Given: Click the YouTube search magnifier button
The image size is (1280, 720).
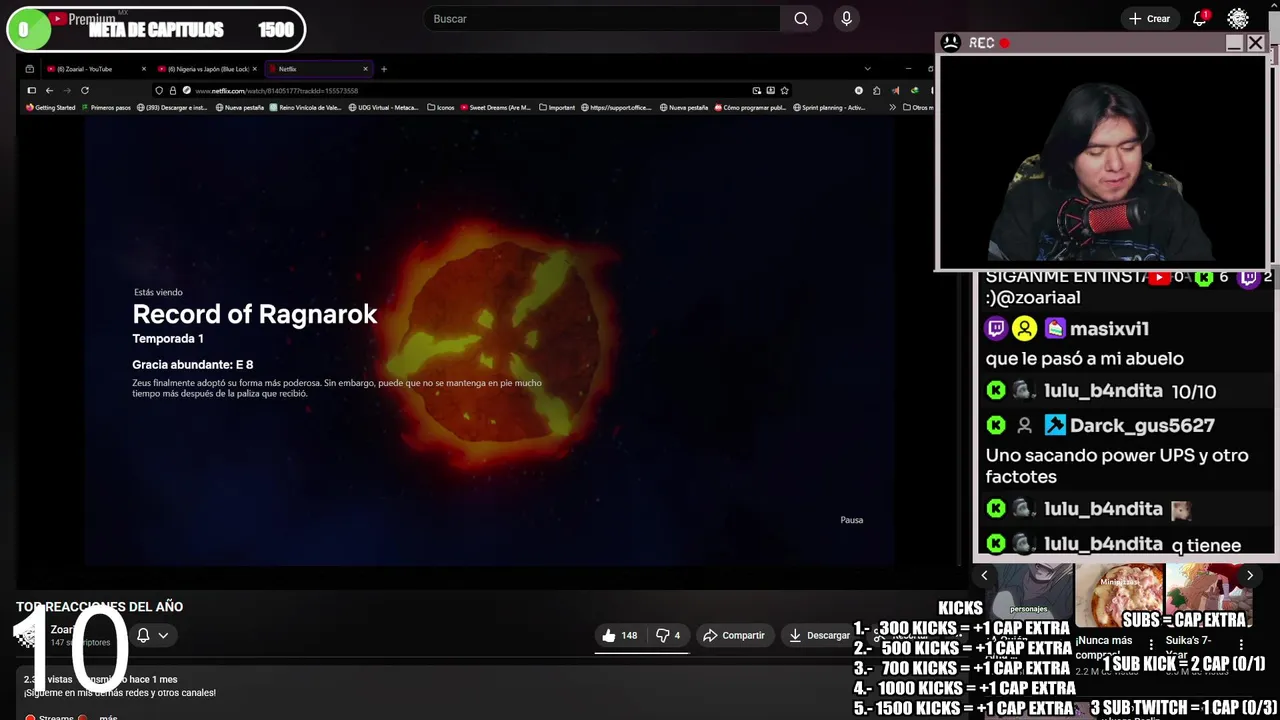Looking at the screenshot, I should [801, 19].
